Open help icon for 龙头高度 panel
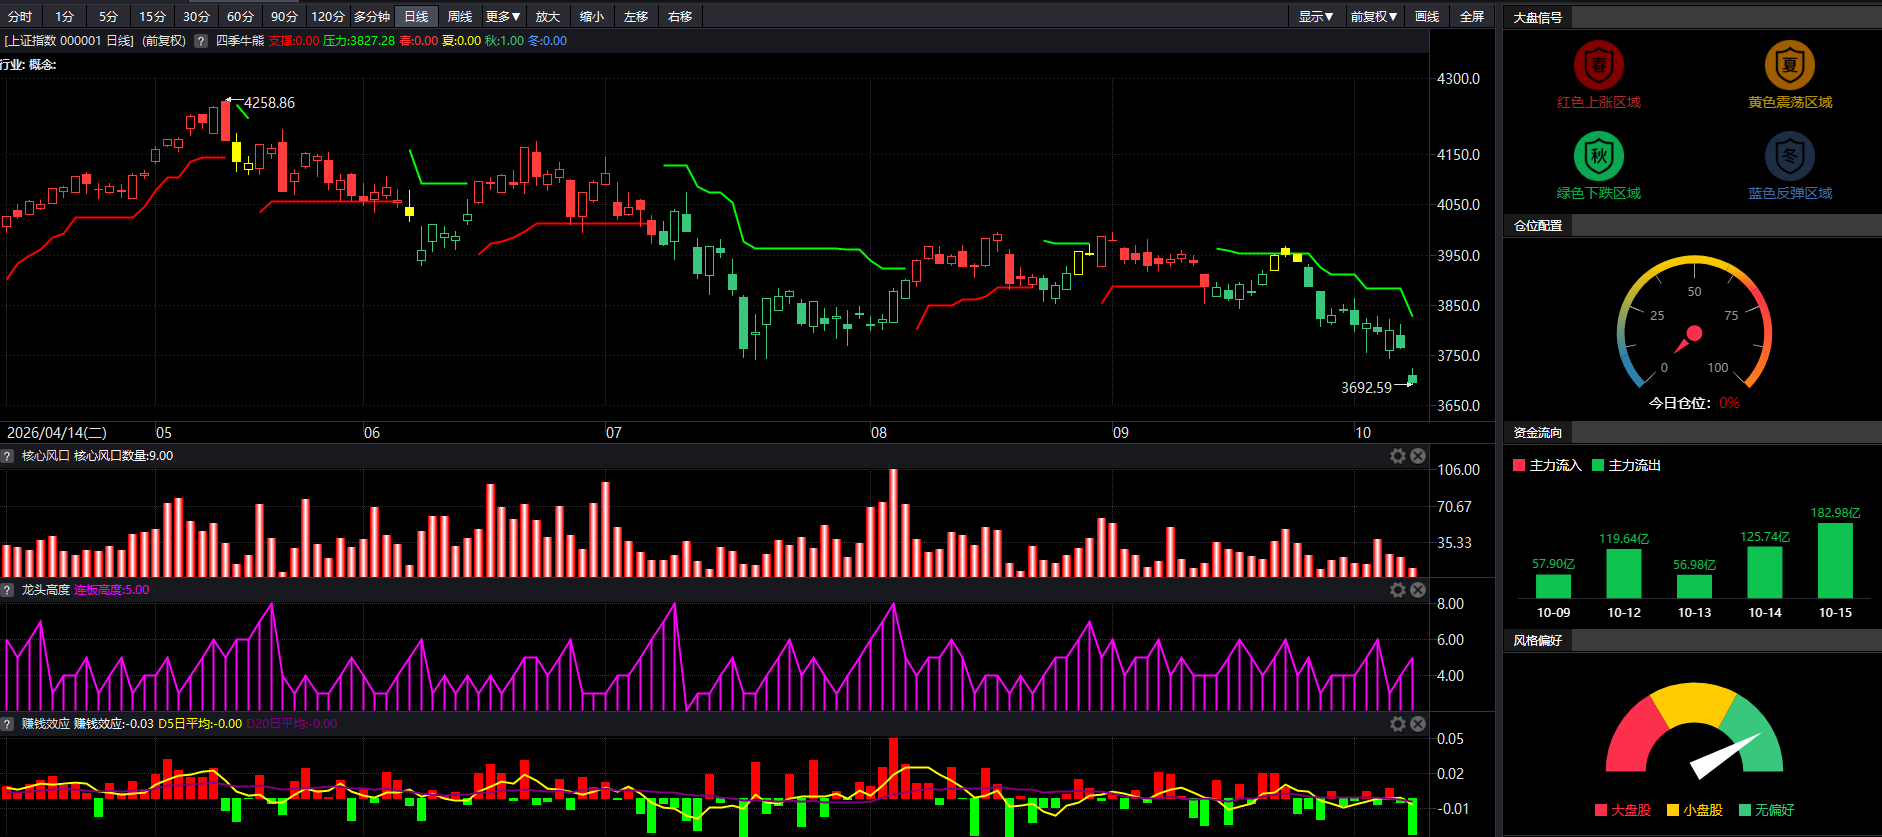 [7, 590]
